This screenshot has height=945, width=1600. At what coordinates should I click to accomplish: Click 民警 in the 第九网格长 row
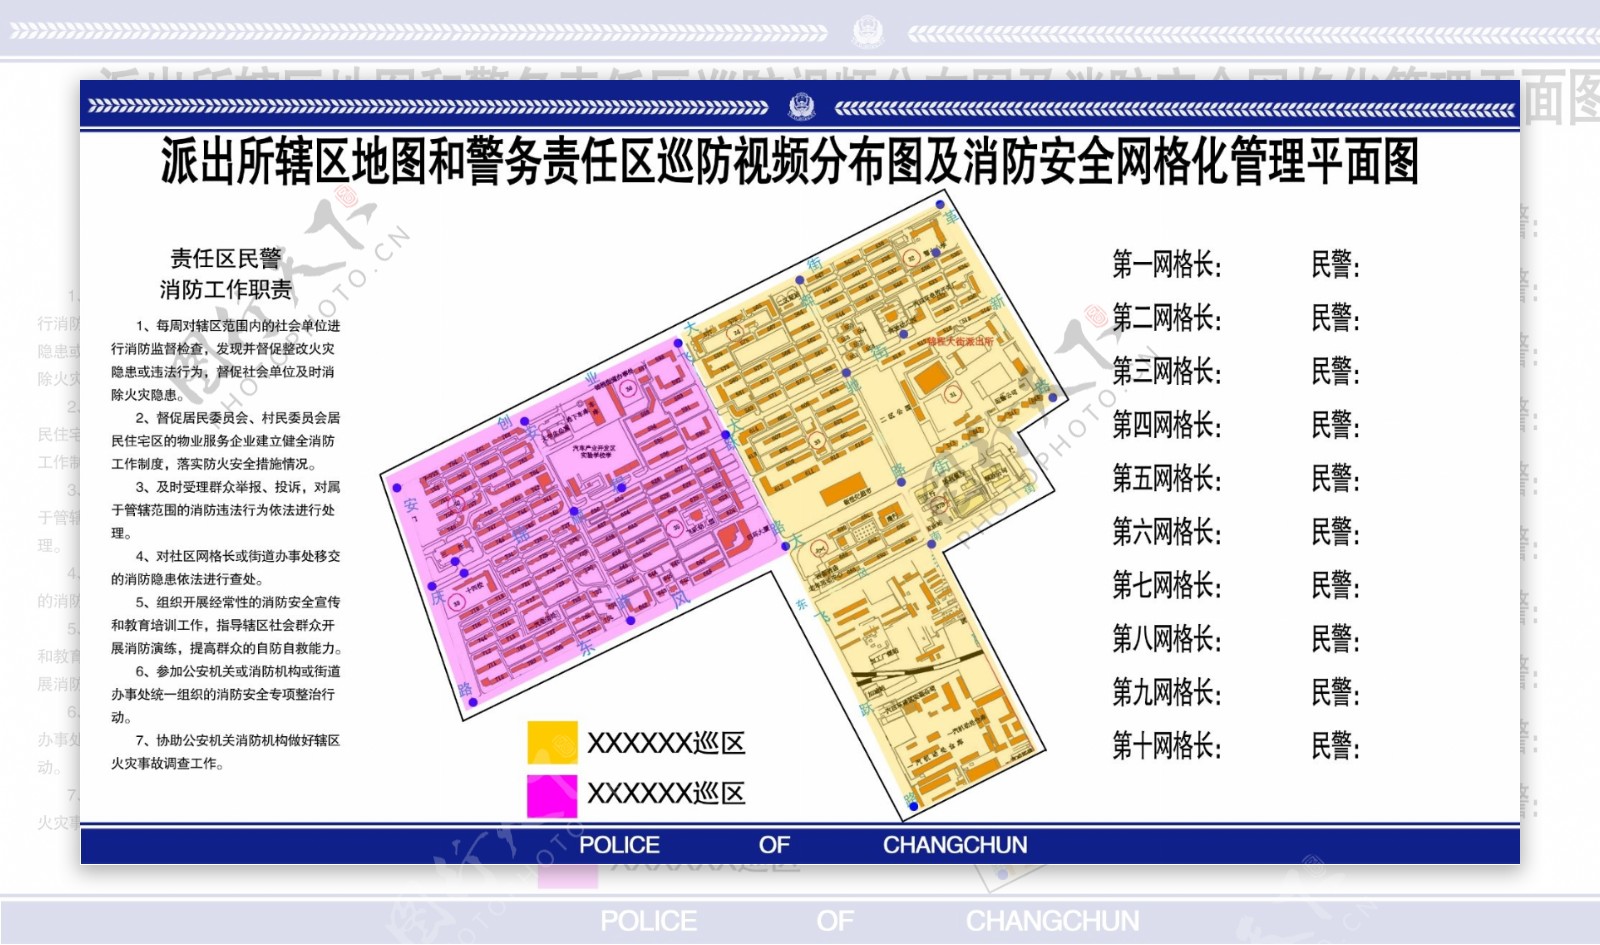tap(1336, 692)
